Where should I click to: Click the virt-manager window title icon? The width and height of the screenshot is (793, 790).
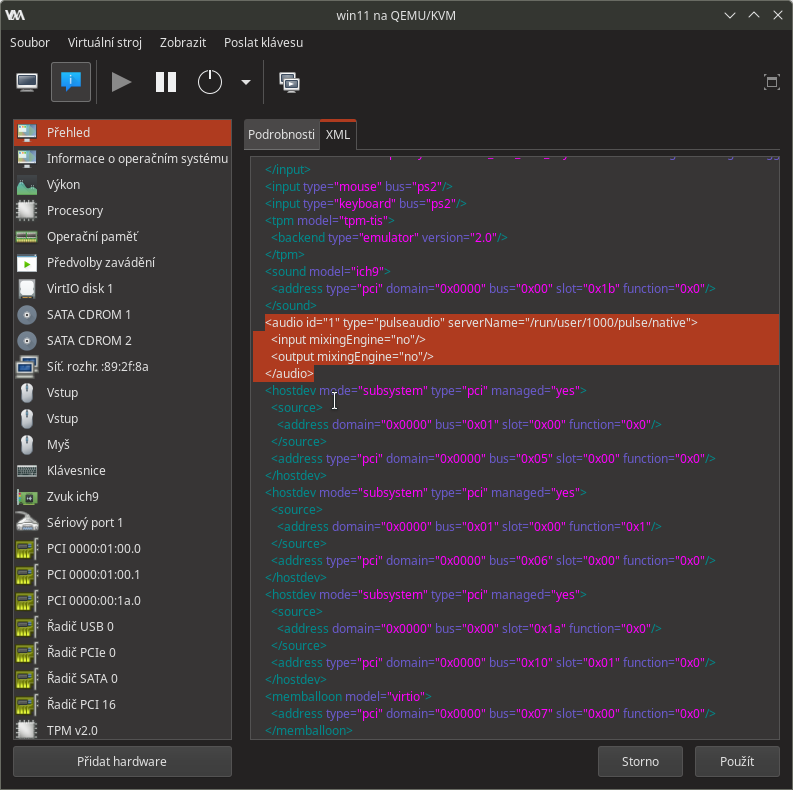pos(15,15)
